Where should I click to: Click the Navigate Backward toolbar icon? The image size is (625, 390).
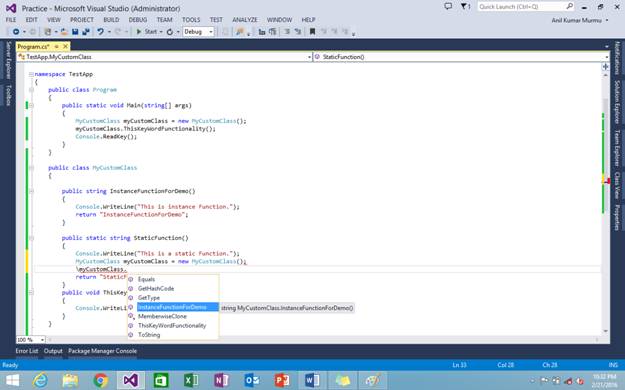coord(16,32)
